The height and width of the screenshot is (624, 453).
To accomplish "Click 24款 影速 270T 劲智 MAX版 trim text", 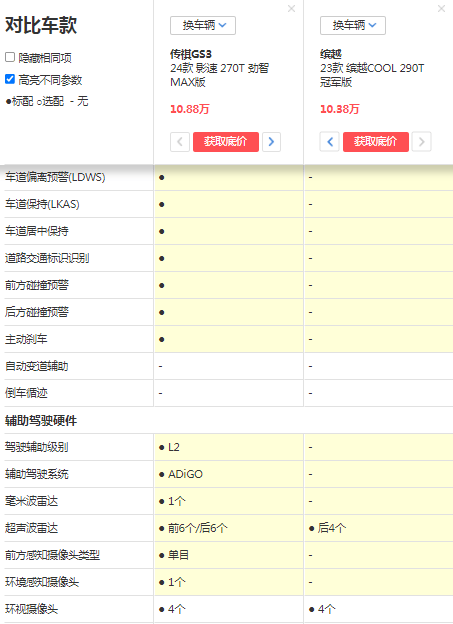I will (219, 75).
